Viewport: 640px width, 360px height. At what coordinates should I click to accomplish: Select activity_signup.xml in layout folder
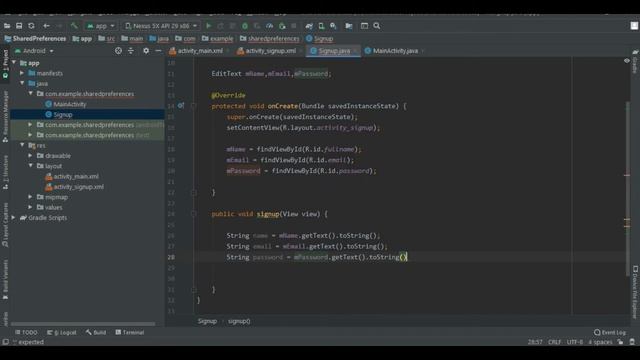75,187
